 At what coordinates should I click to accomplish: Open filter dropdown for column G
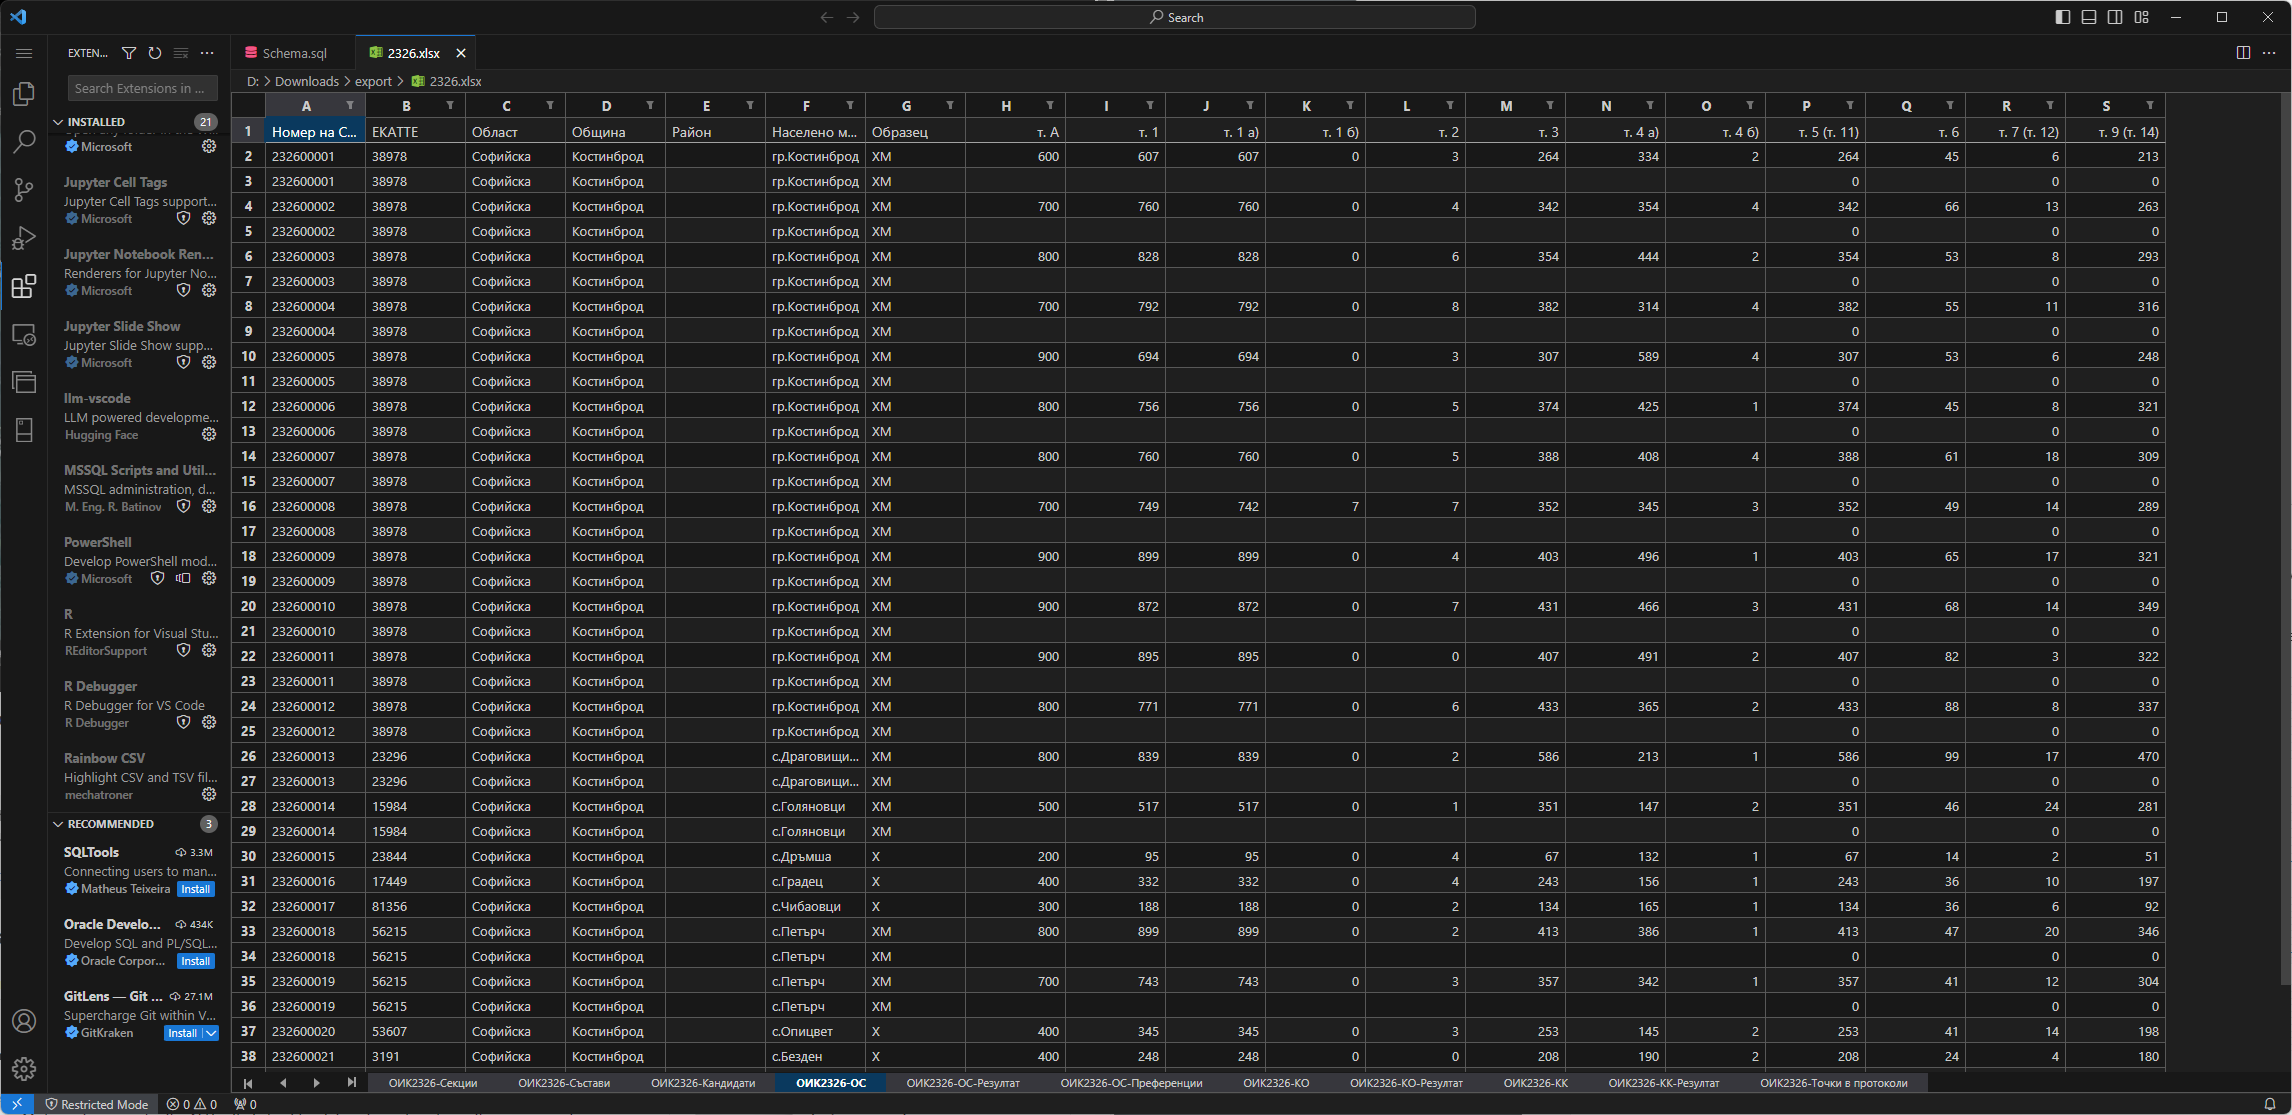(950, 105)
